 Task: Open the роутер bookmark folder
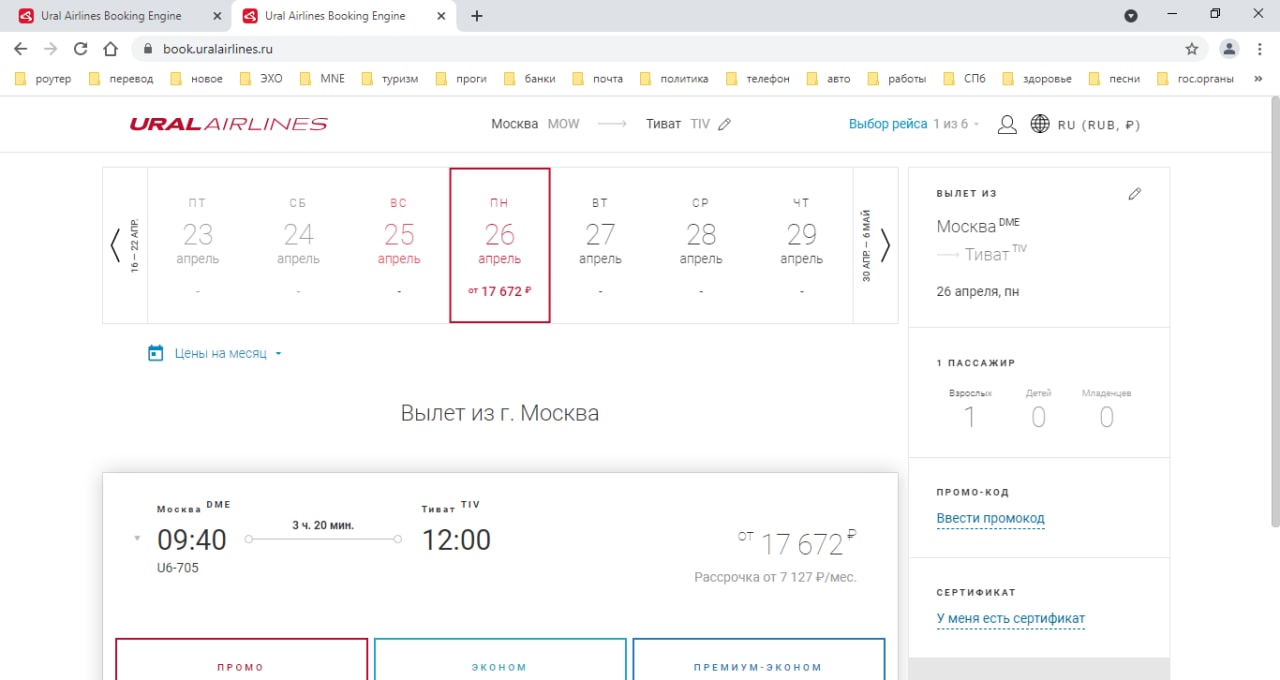tap(44, 78)
